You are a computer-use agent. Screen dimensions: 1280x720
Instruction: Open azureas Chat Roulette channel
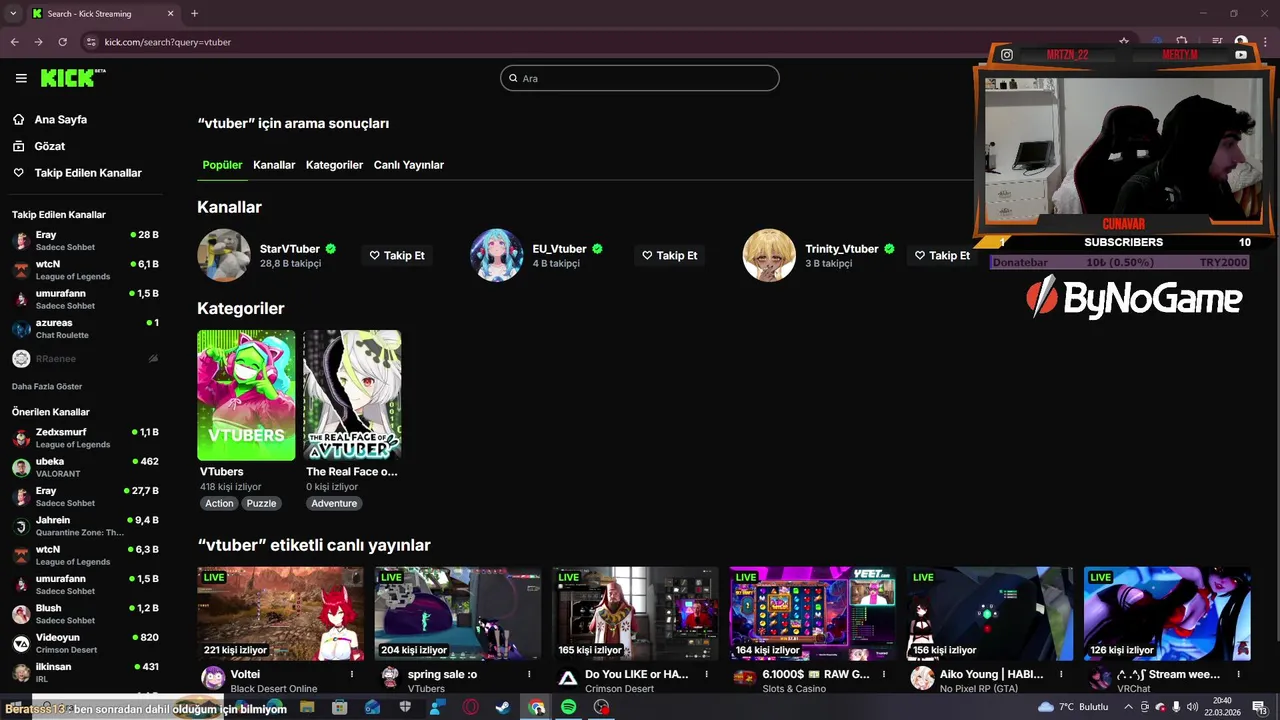pyautogui.click(x=85, y=329)
